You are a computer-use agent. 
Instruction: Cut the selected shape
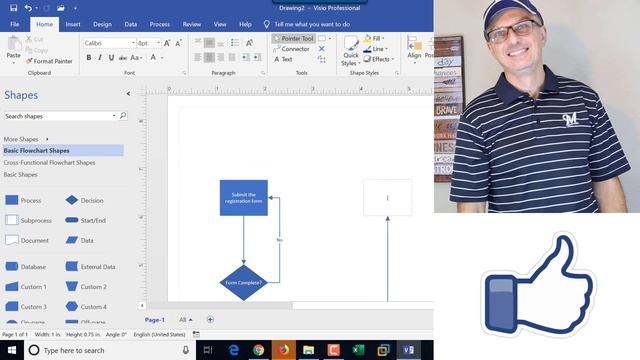click(35, 39)
